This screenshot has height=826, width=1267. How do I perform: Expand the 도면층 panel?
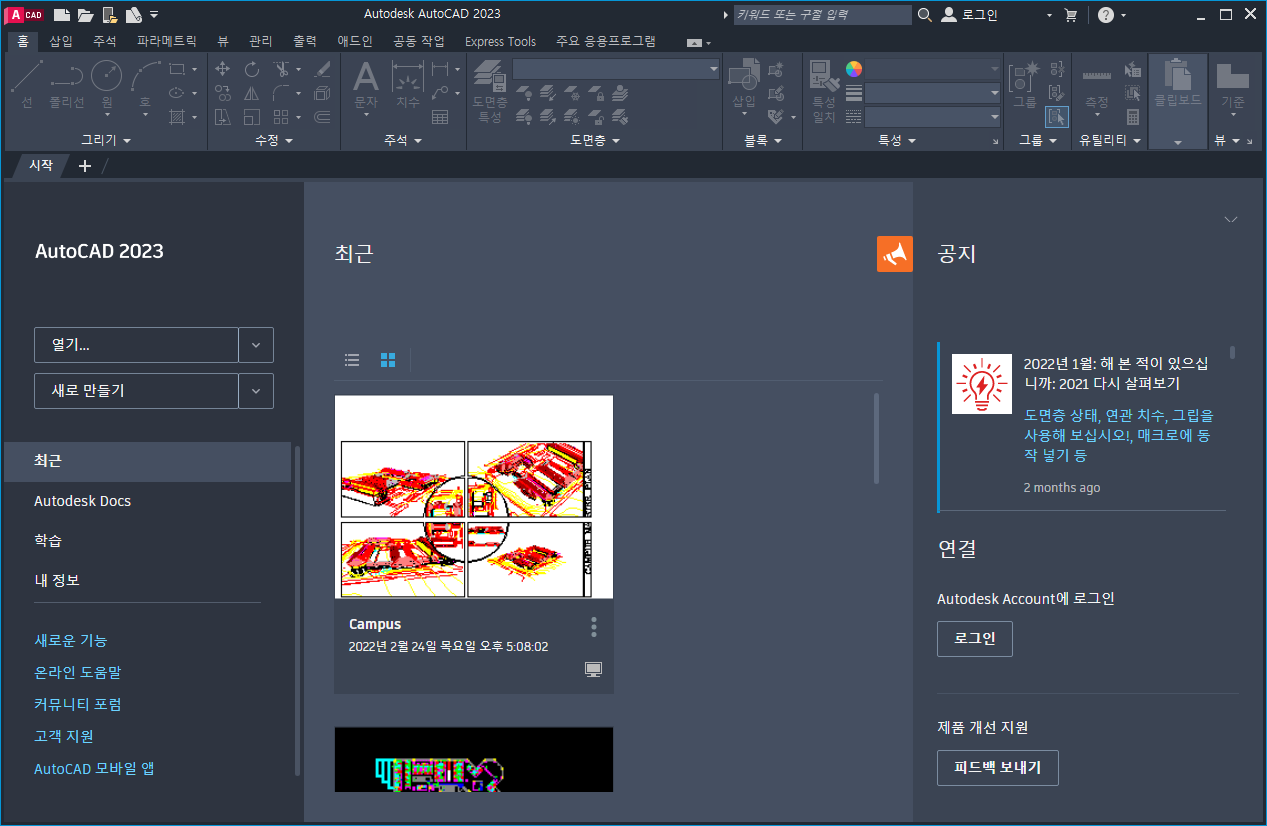click(595, 141)
